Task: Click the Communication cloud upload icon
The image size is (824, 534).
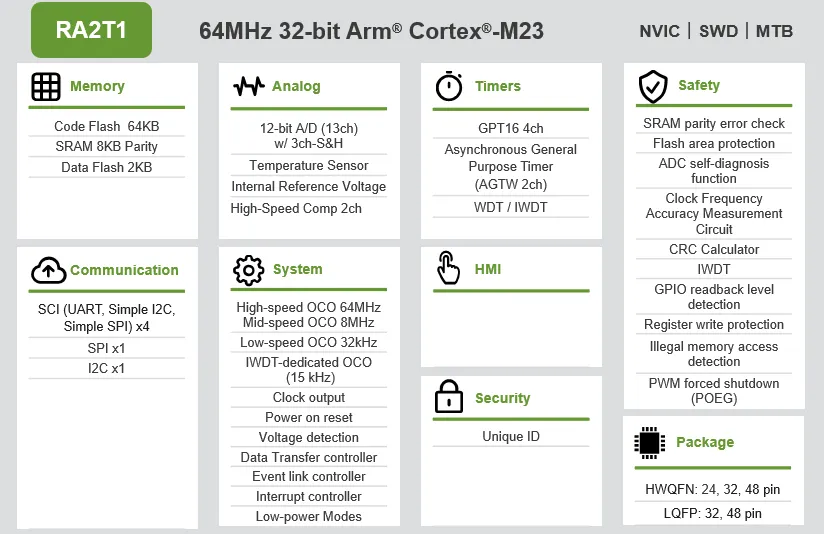Action: coord(48,270)
